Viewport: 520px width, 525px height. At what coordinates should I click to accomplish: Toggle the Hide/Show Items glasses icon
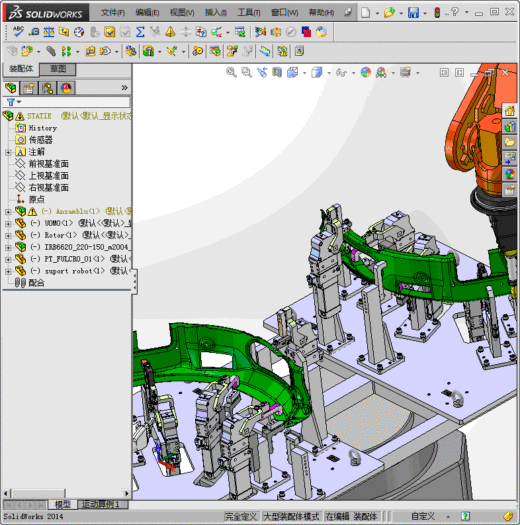341,72
